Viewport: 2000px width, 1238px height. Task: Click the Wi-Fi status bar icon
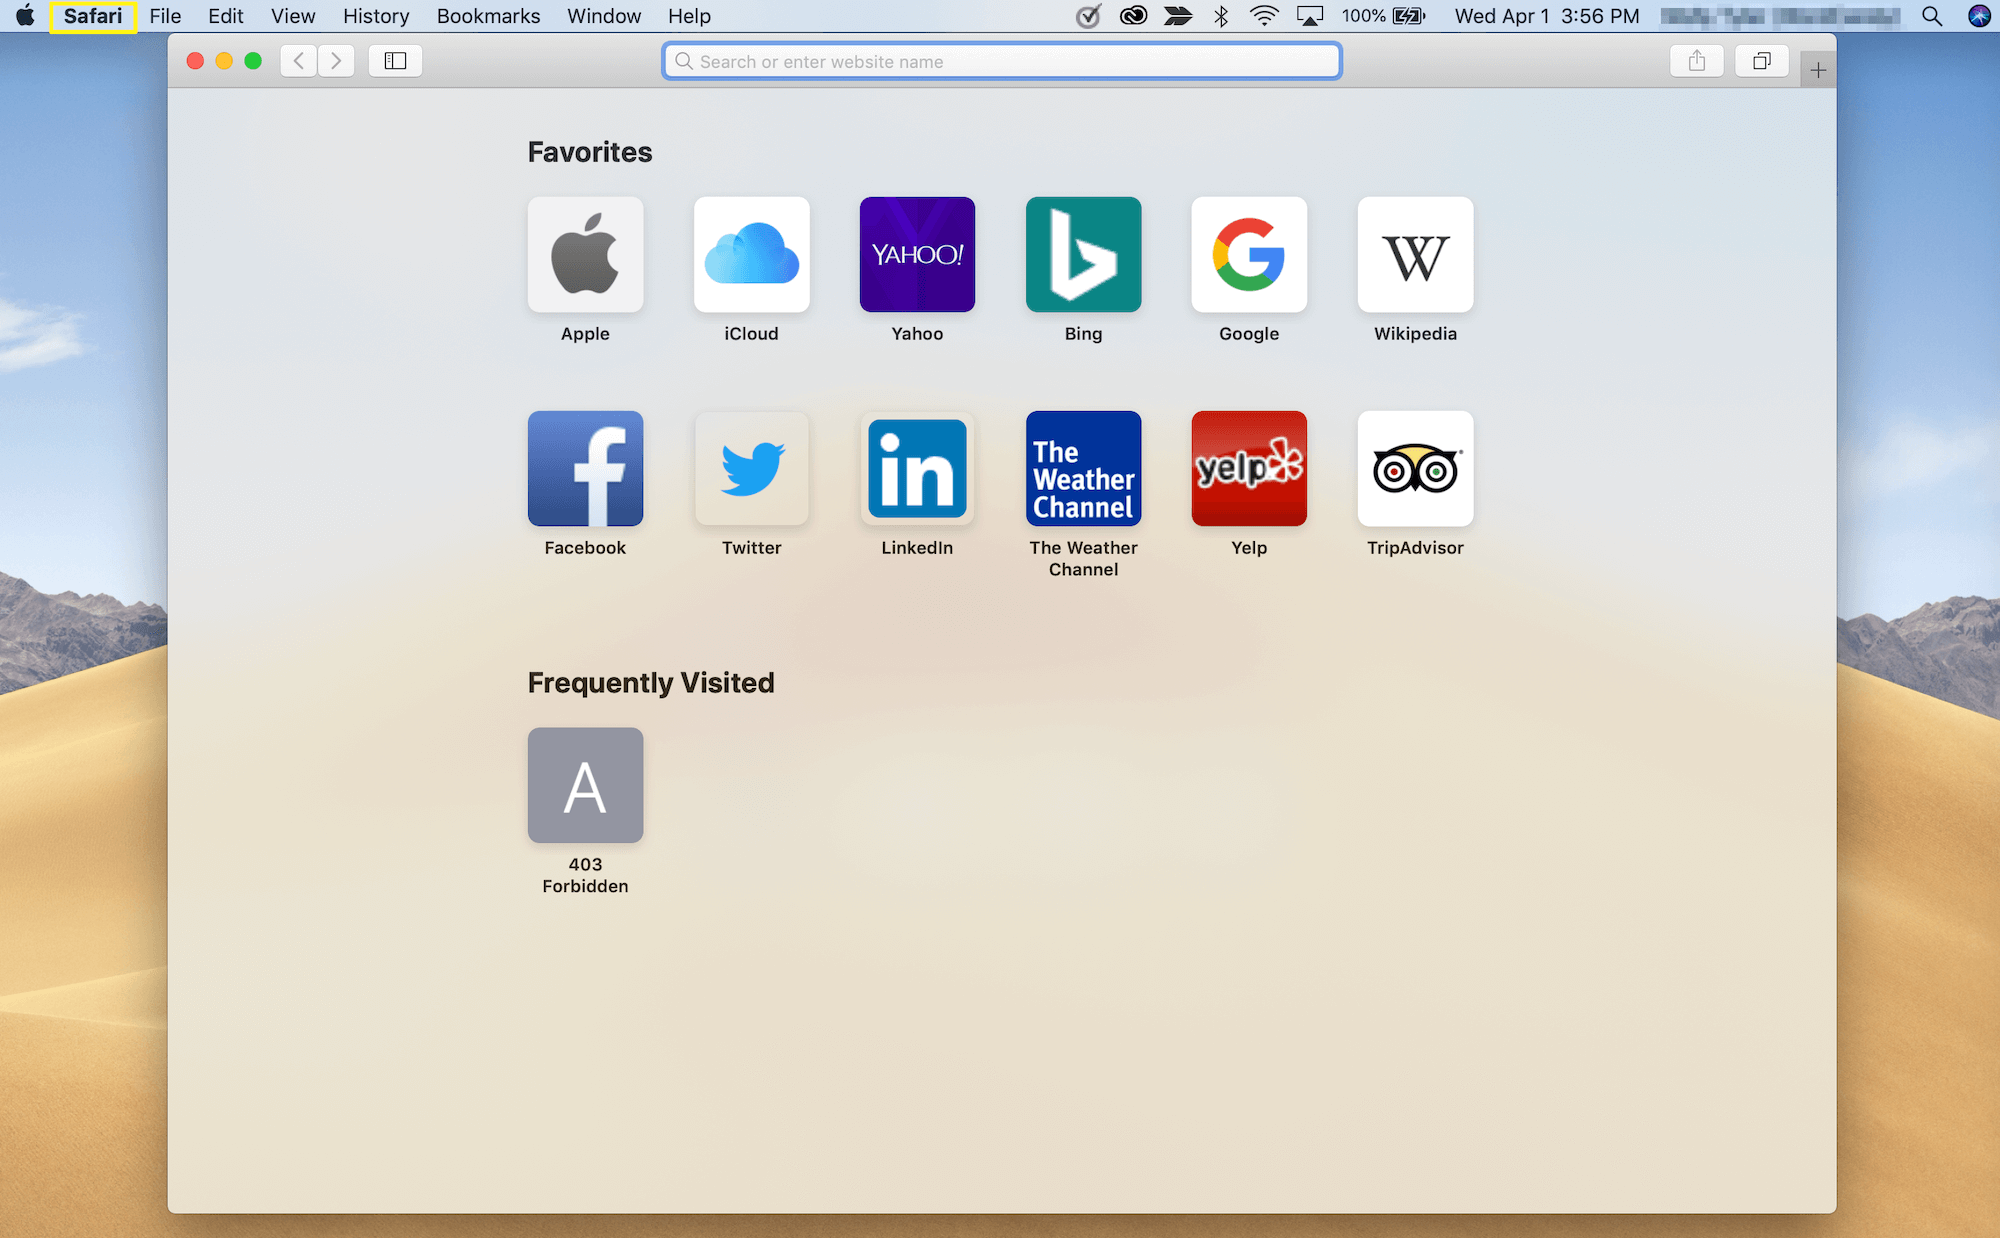(1266, 16)
